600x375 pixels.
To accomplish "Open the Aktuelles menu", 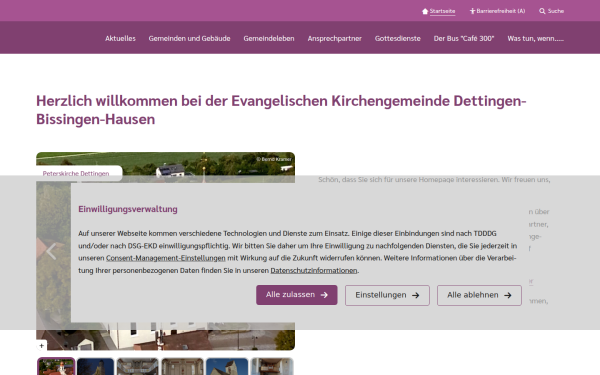I will 120,38.
